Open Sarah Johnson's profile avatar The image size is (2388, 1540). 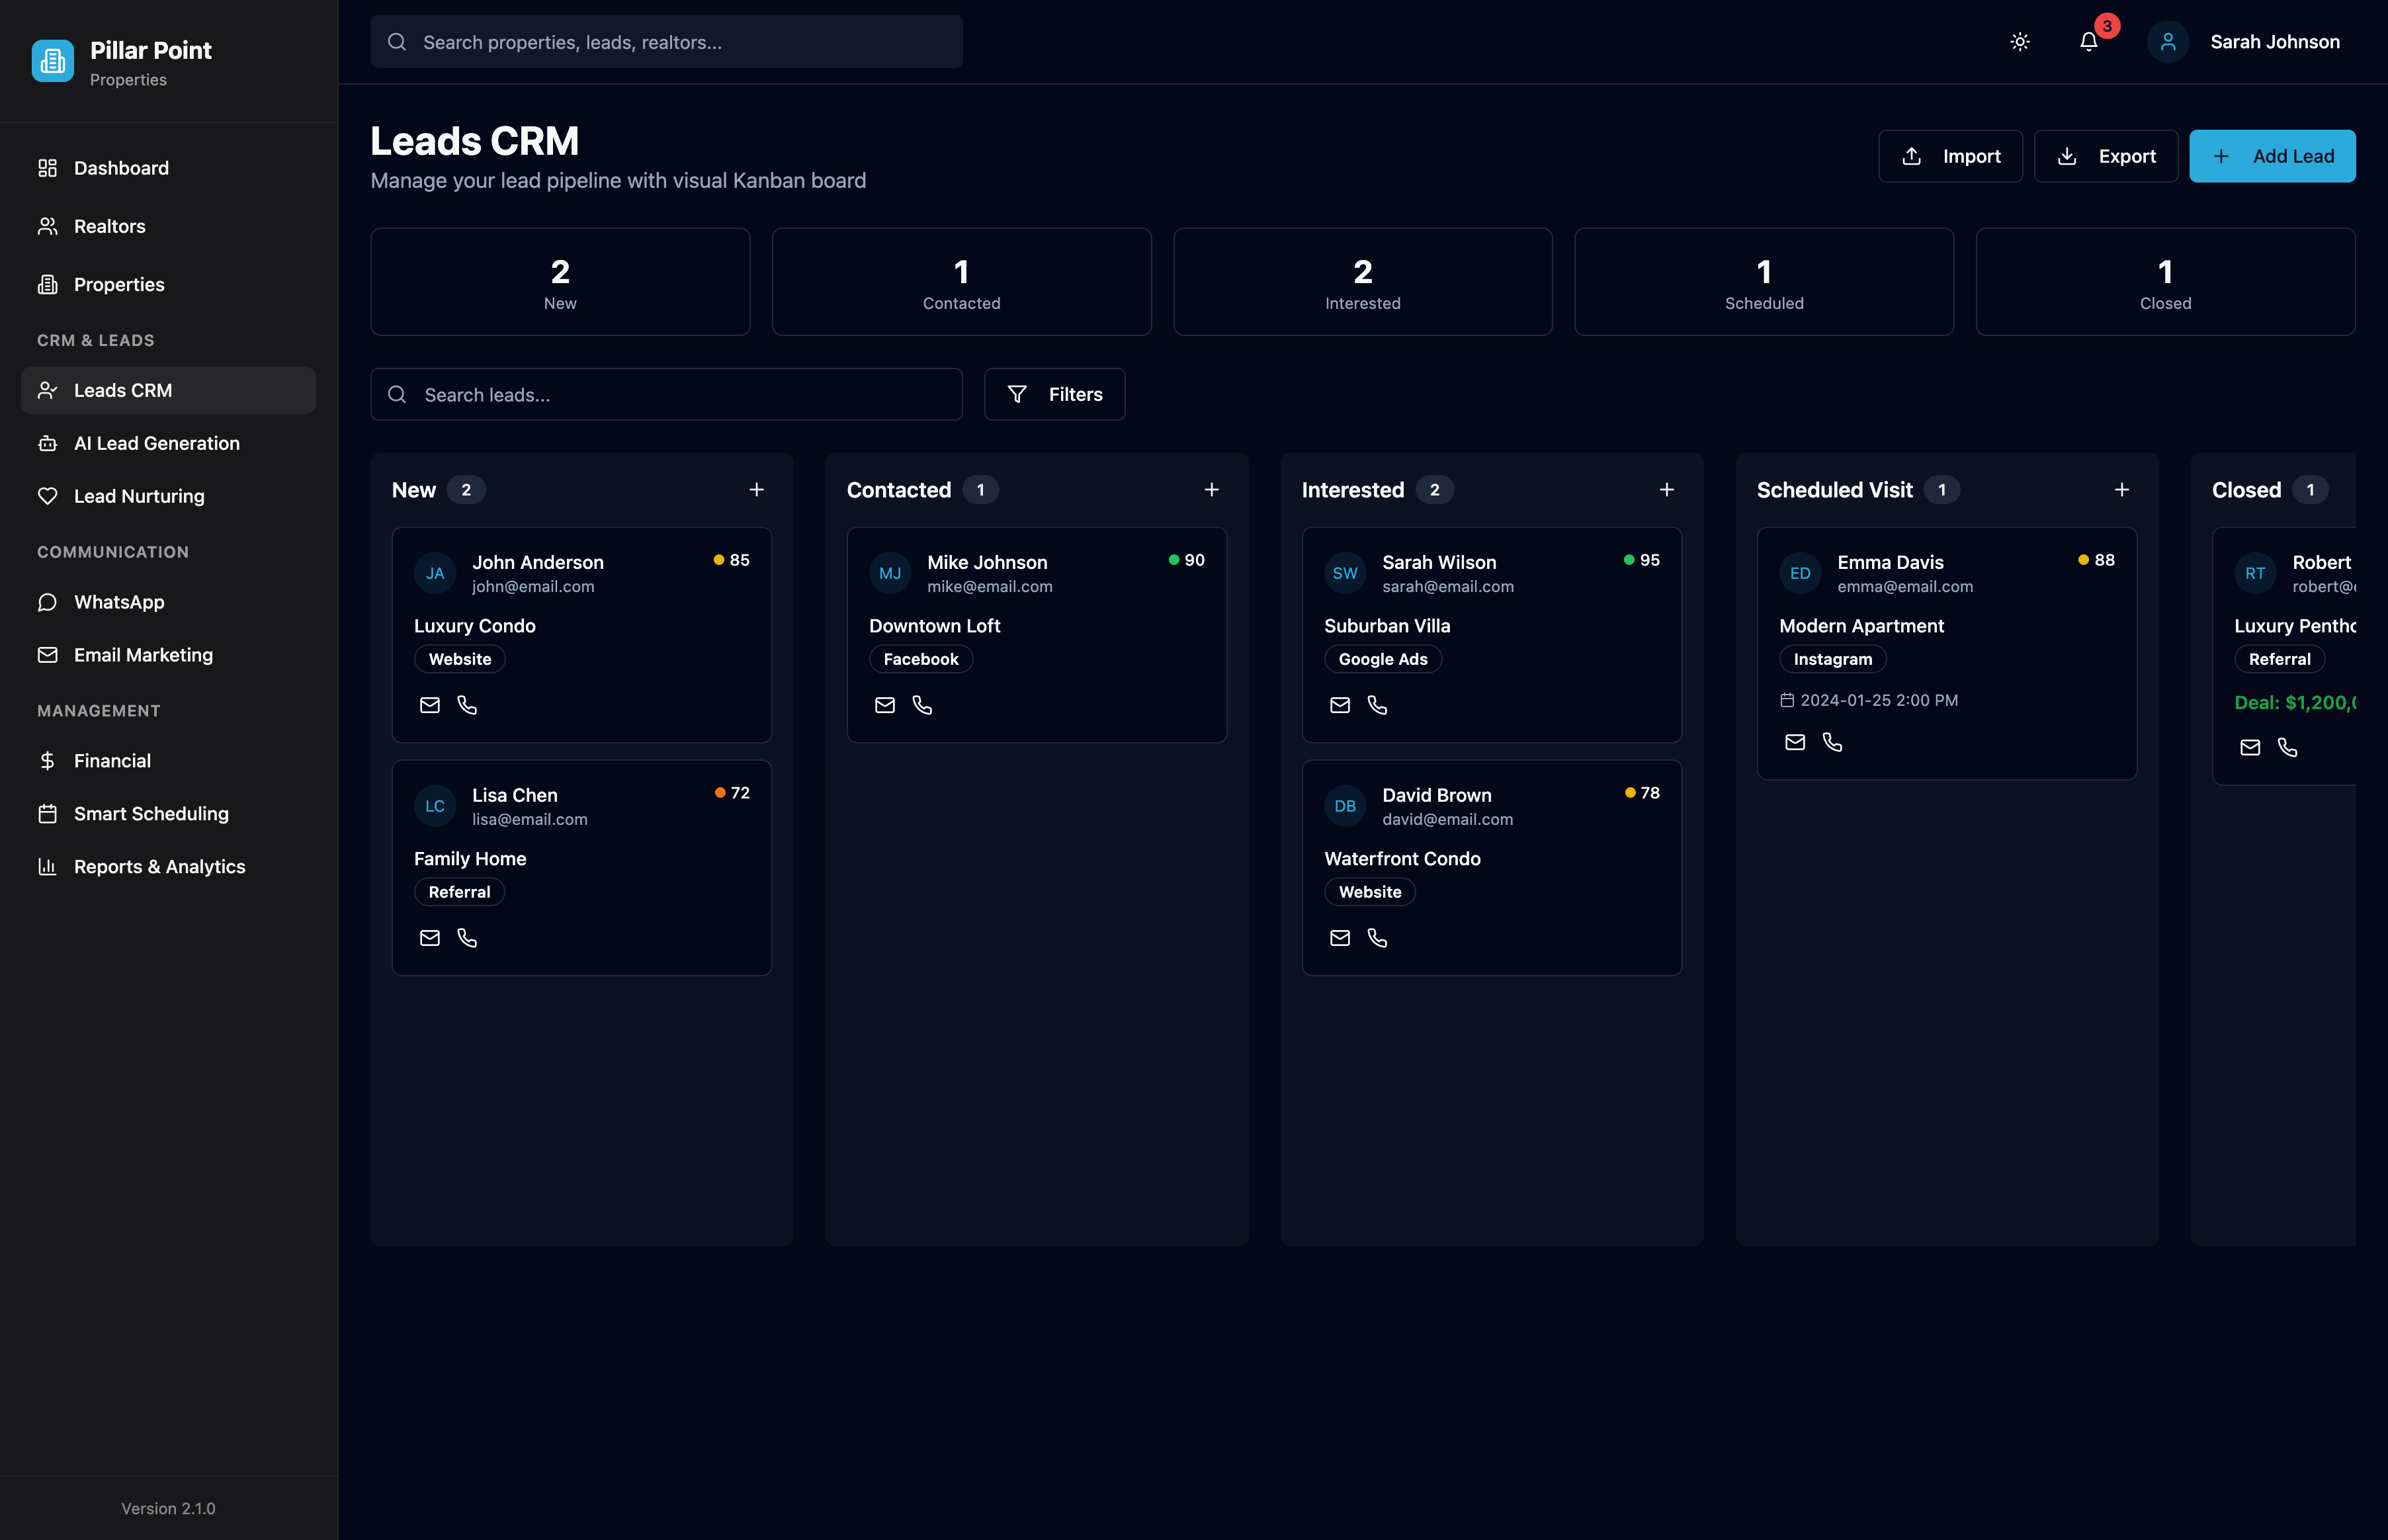2167,42
